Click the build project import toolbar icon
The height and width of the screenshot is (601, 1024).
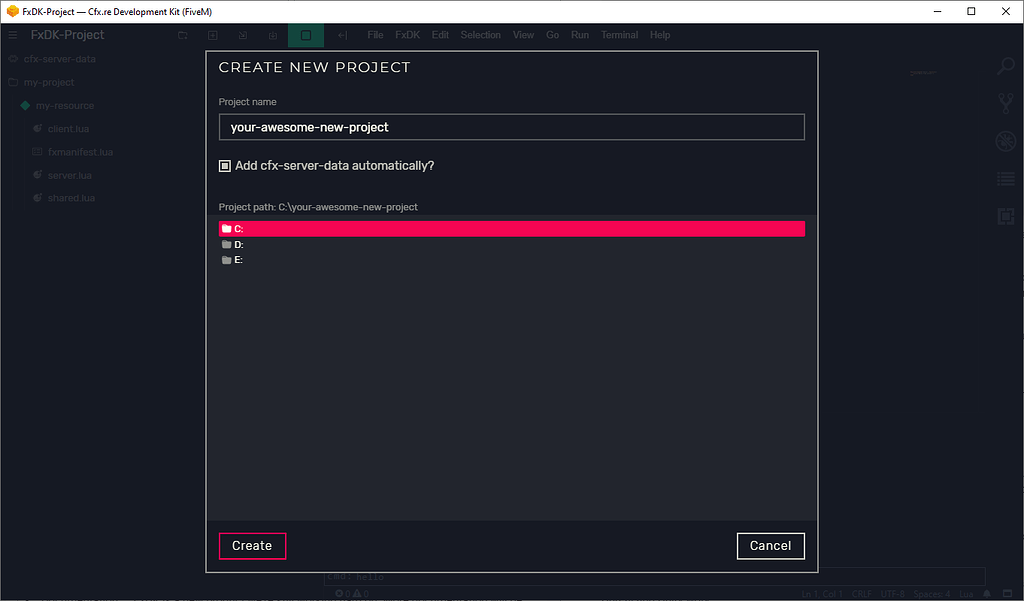coord(272,34)
